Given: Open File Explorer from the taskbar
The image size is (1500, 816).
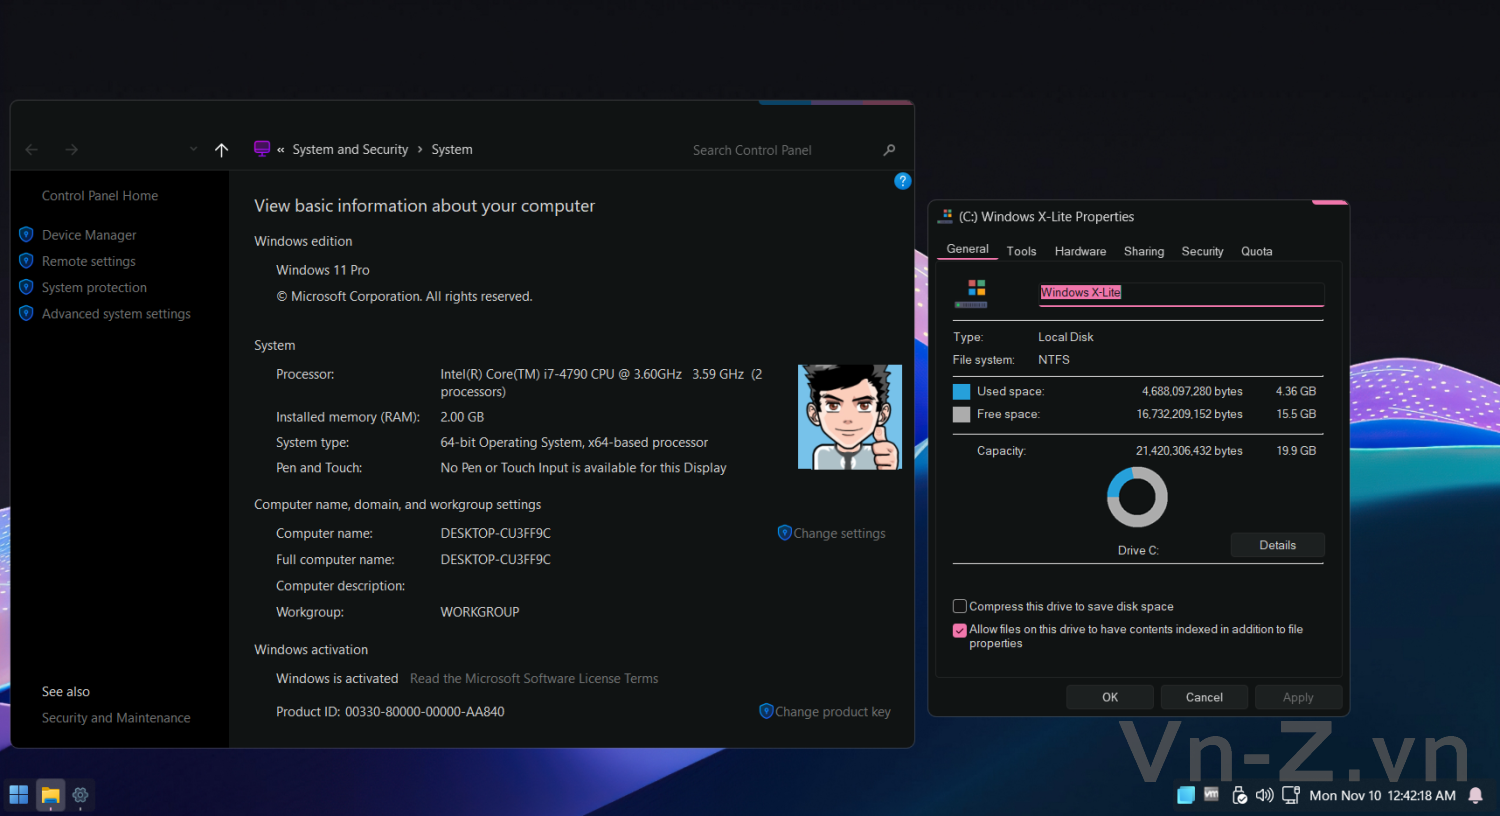Looking at the screenshot, I should 50,795.
